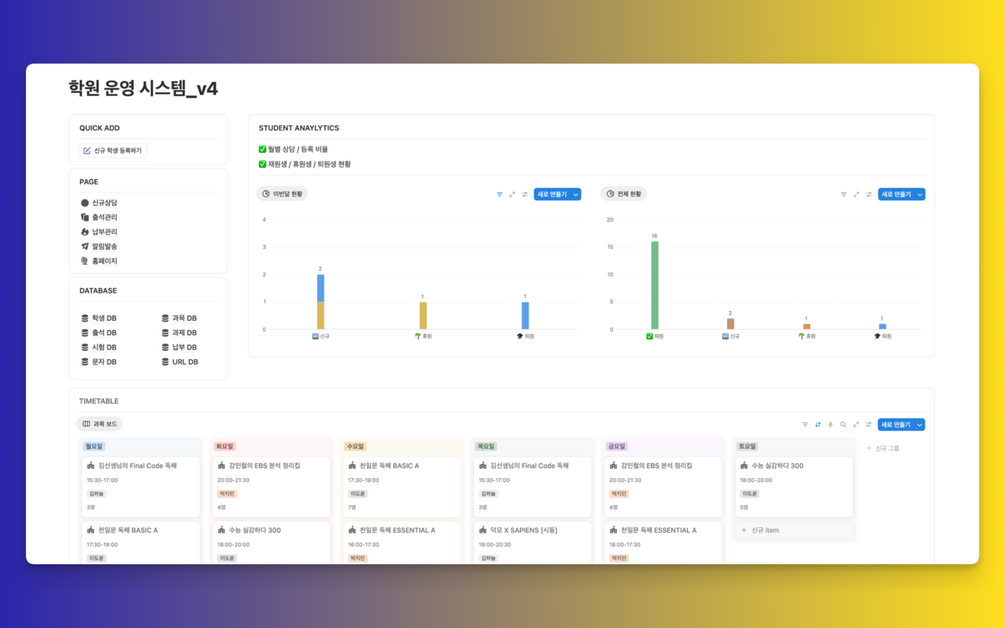Select the 전체 현황 chart tab
Image resolution: width=1005 pixels, height=628 pixels.
point(624,194)
